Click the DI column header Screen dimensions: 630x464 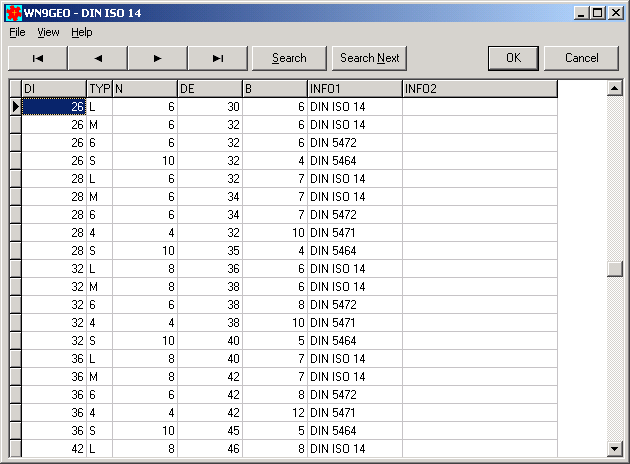[54, 89]
